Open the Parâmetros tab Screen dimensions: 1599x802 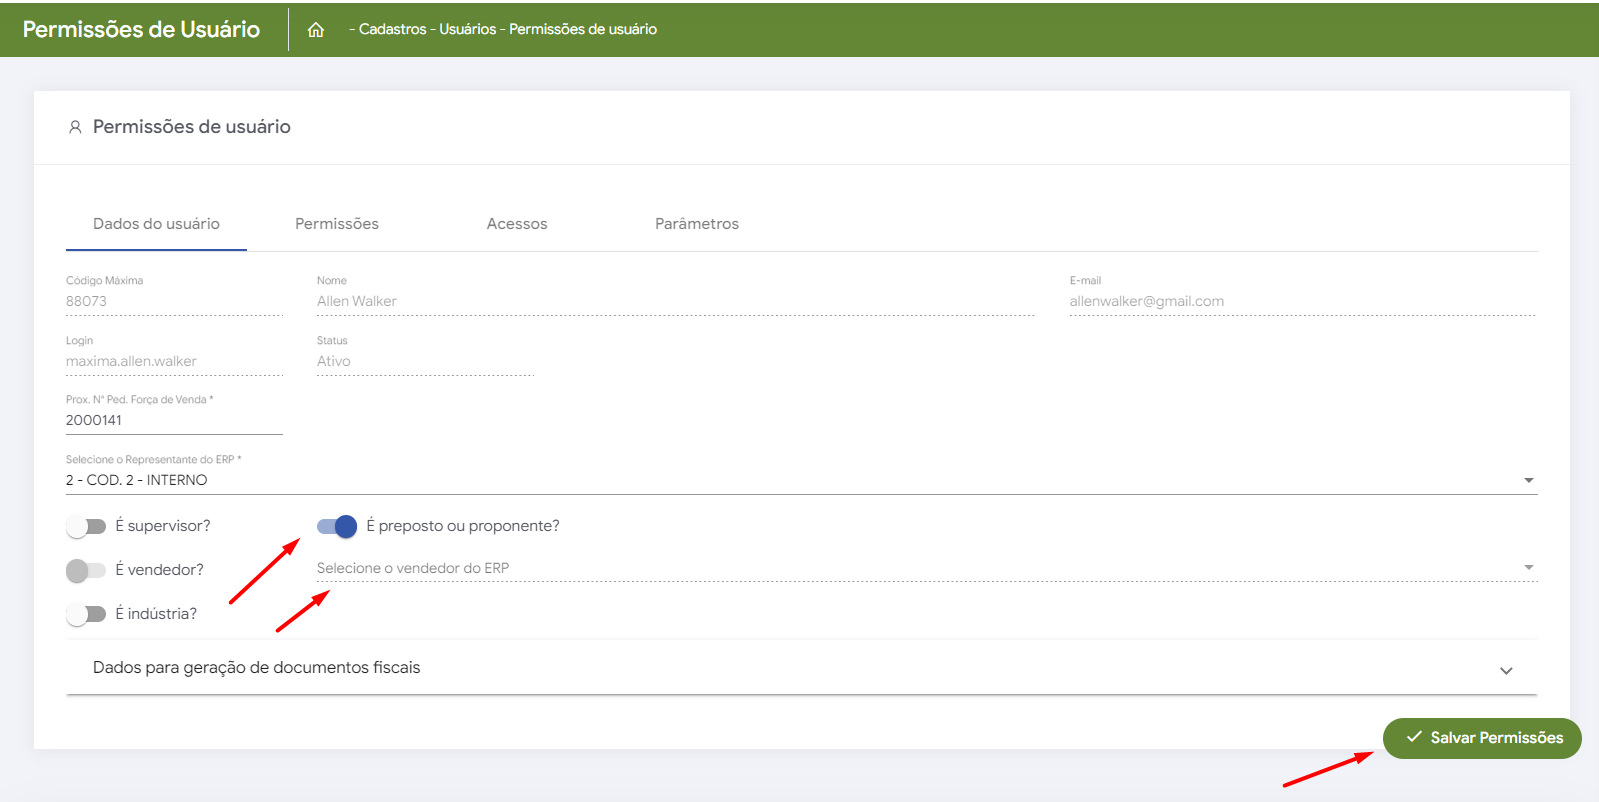click(x=697, y=224)
